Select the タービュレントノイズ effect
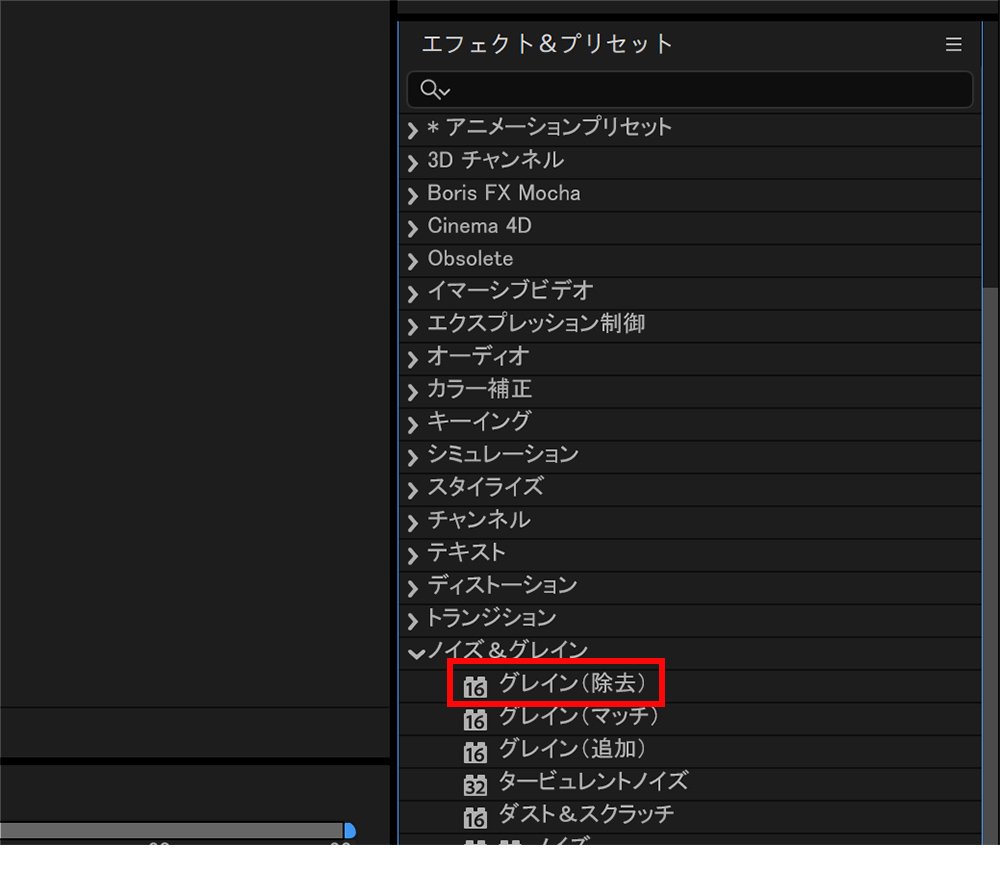The height and width of the screenshot is (875, 1000). (593, 782)
